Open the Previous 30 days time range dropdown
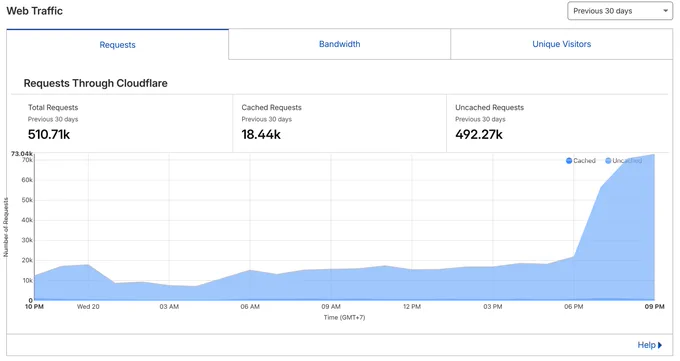 pos(620,11)
